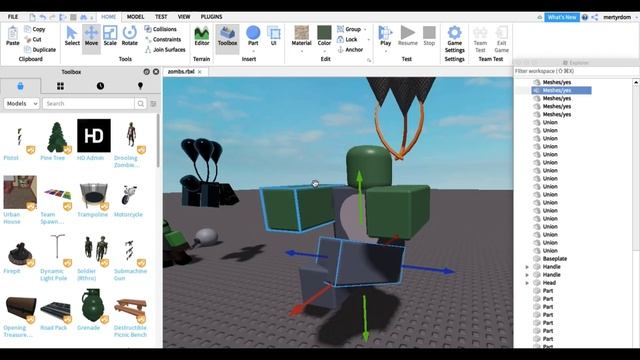The height and width of the screenshot is (360, 640).
Task: Cut the selected object
Action: [33, 40]
